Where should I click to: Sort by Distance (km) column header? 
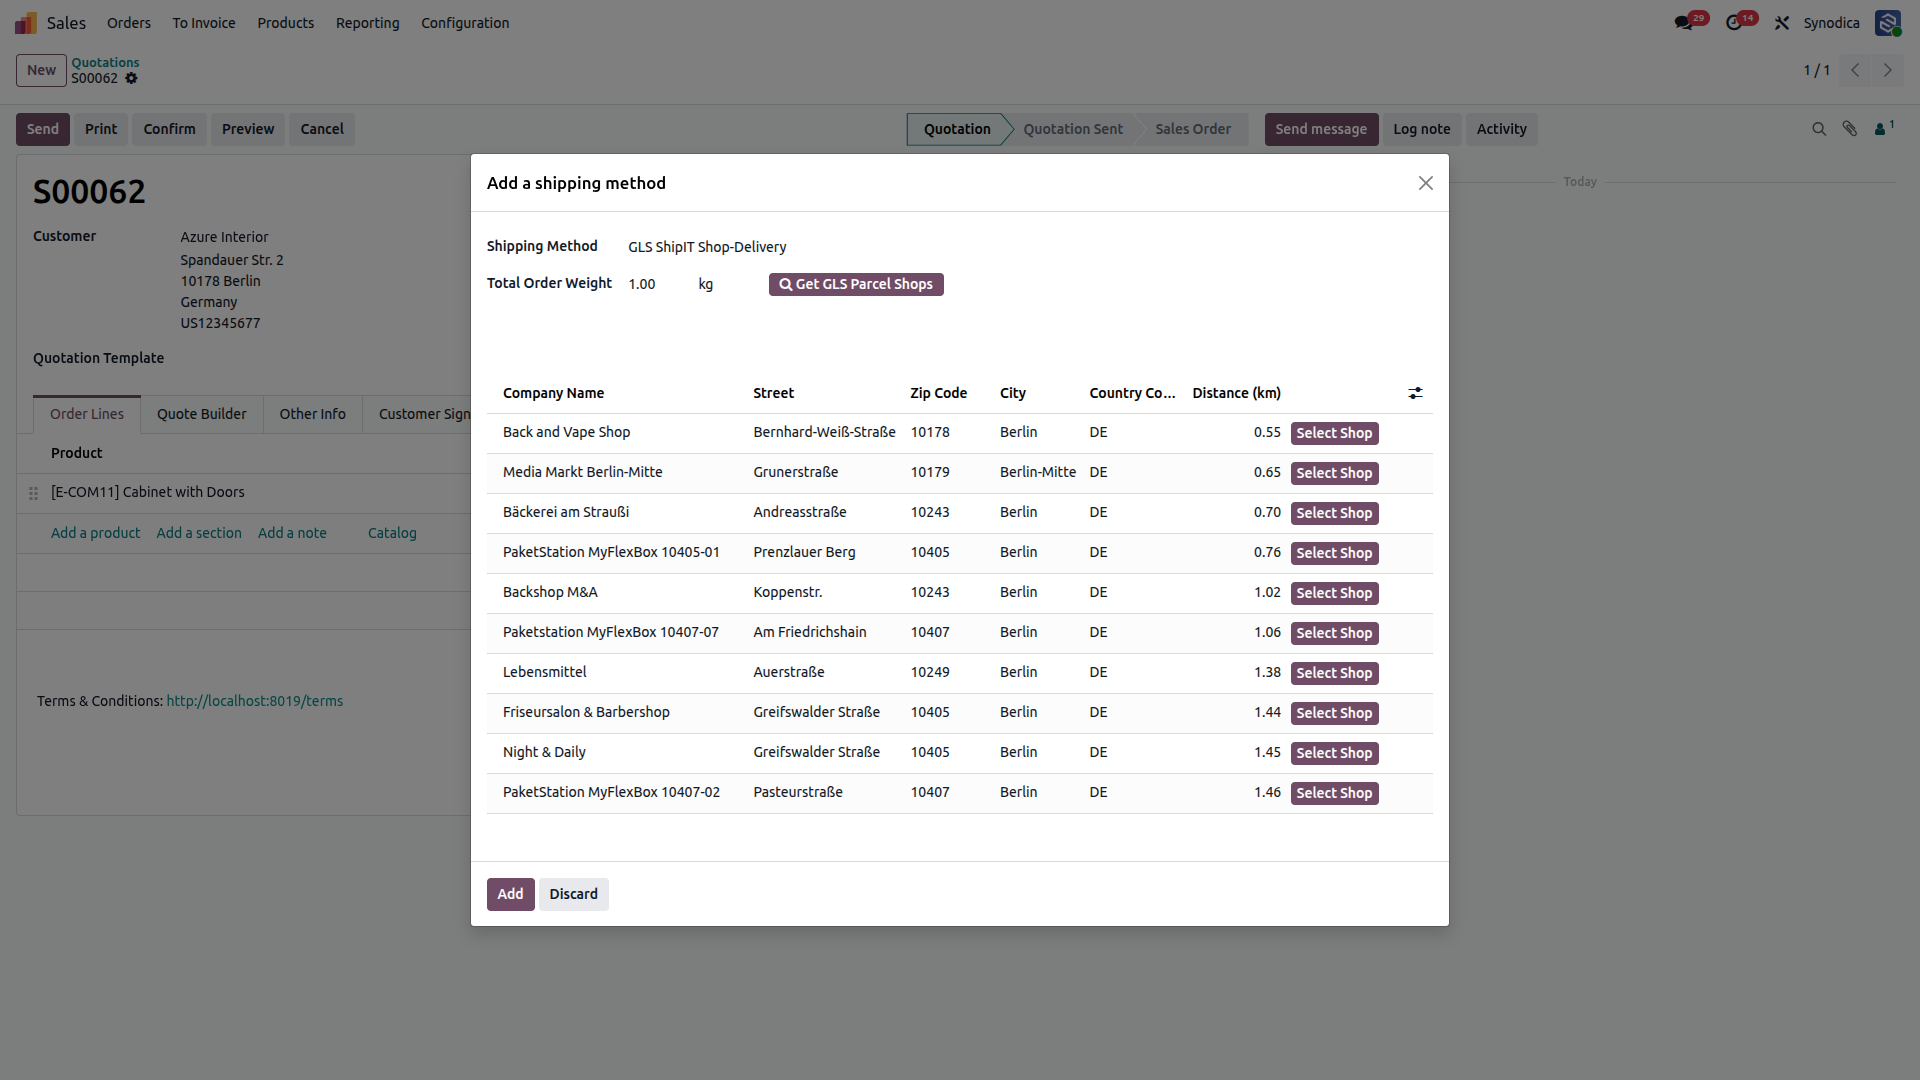tap(1236, 393)
